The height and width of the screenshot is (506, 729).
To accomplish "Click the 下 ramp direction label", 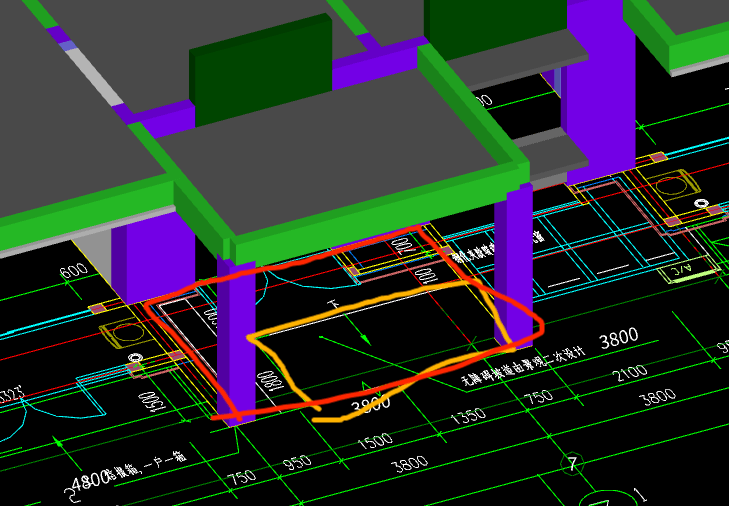I will pos(333,305).
